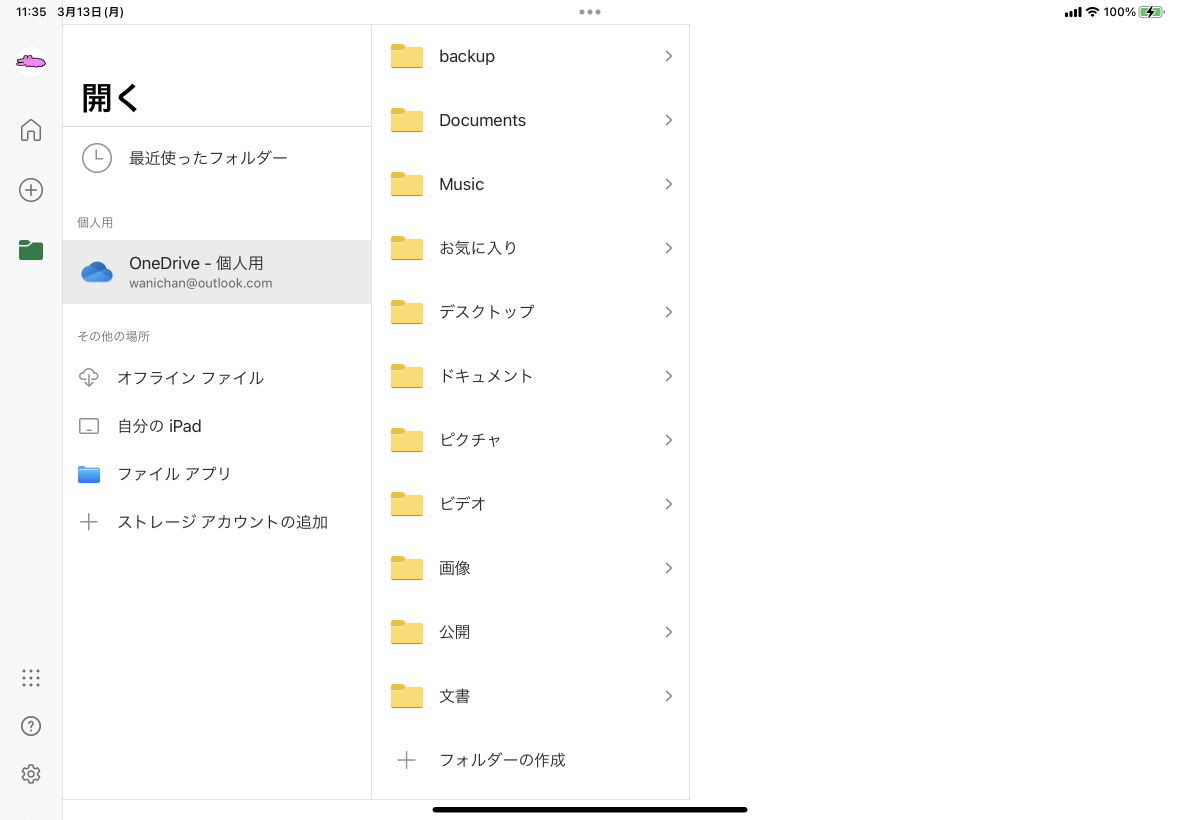Tap フォルダーの作成 to create folder
Image resolution: width=1180 pixels, height=820 pixels.
[502, 760]
